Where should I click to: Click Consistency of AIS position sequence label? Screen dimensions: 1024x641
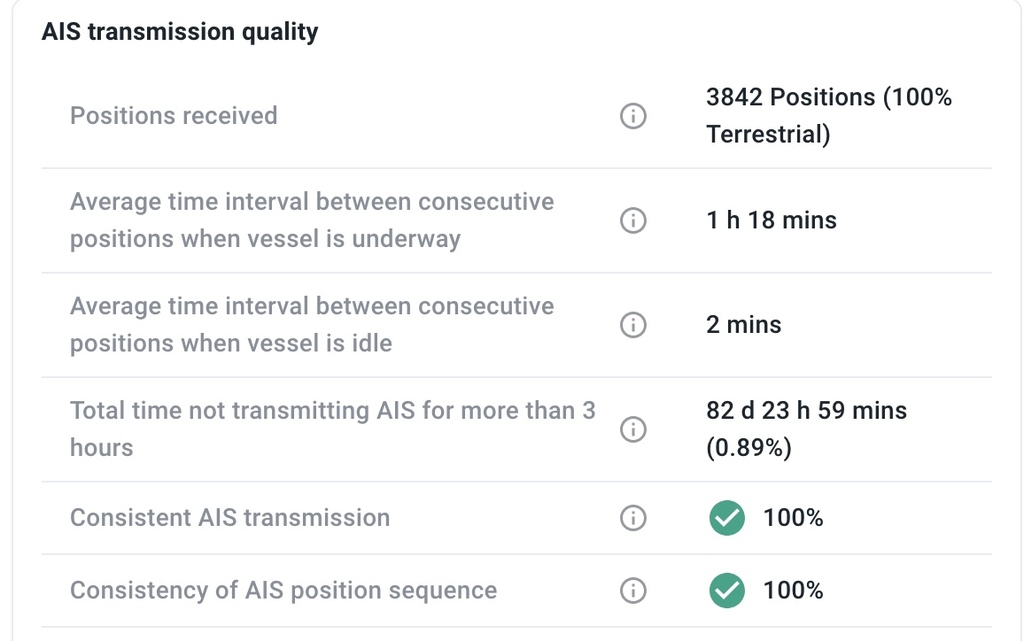[283, 590]
